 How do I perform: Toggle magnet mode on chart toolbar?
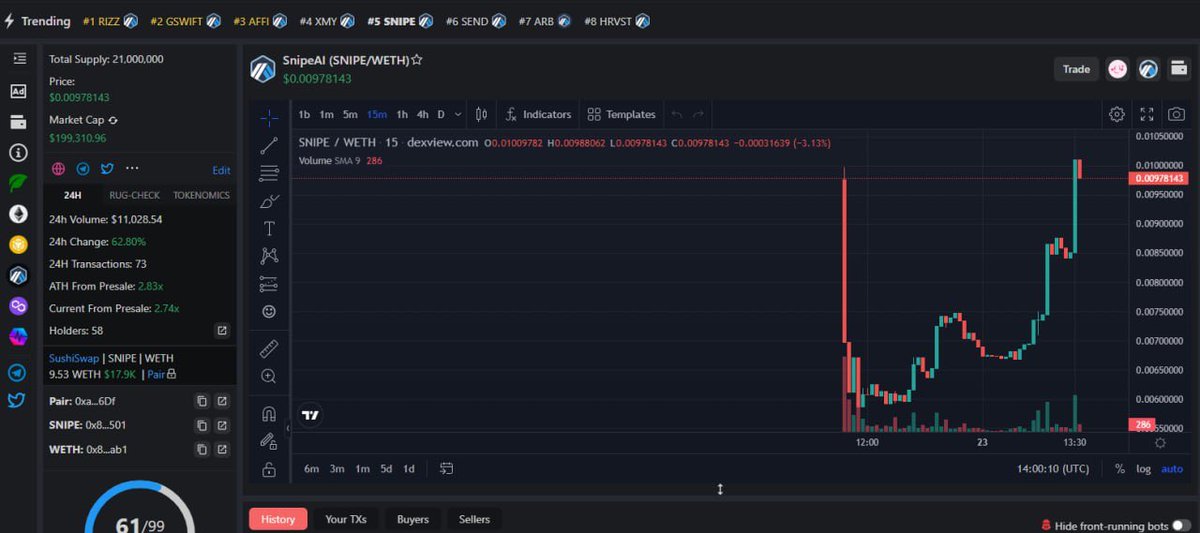(x=269, y=413)
